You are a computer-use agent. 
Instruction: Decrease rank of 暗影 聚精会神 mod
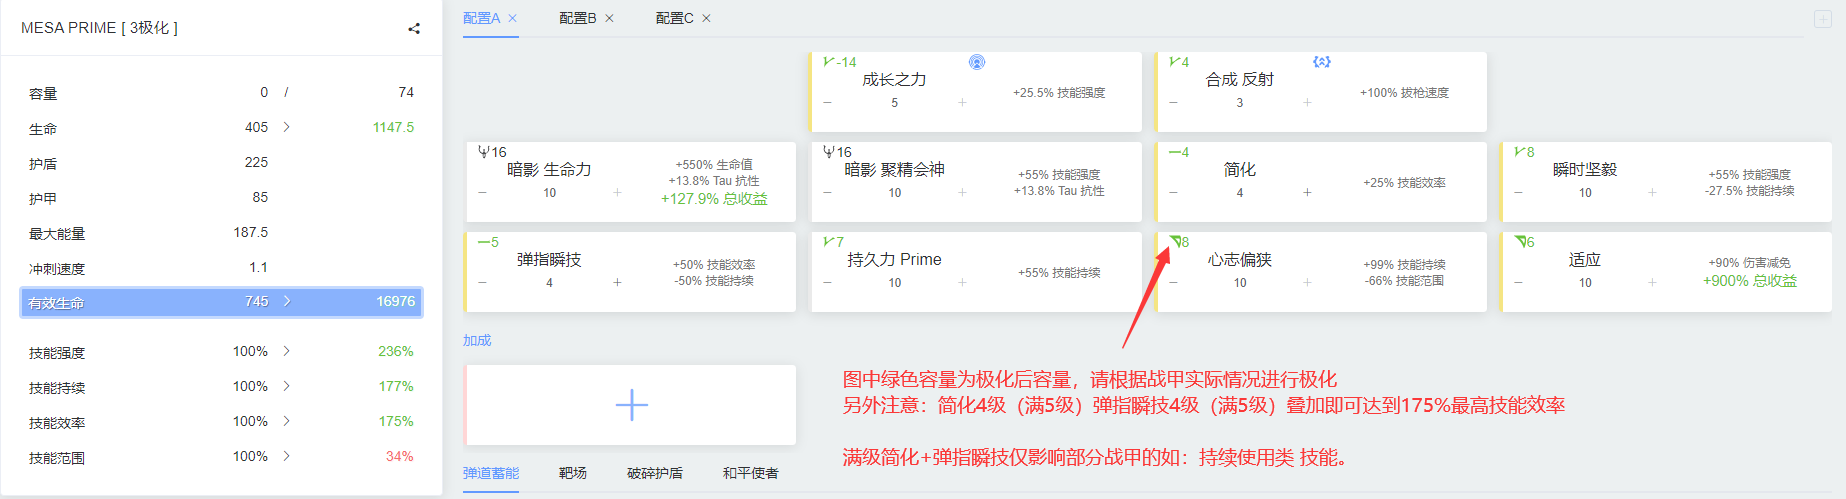coord(827,193)
